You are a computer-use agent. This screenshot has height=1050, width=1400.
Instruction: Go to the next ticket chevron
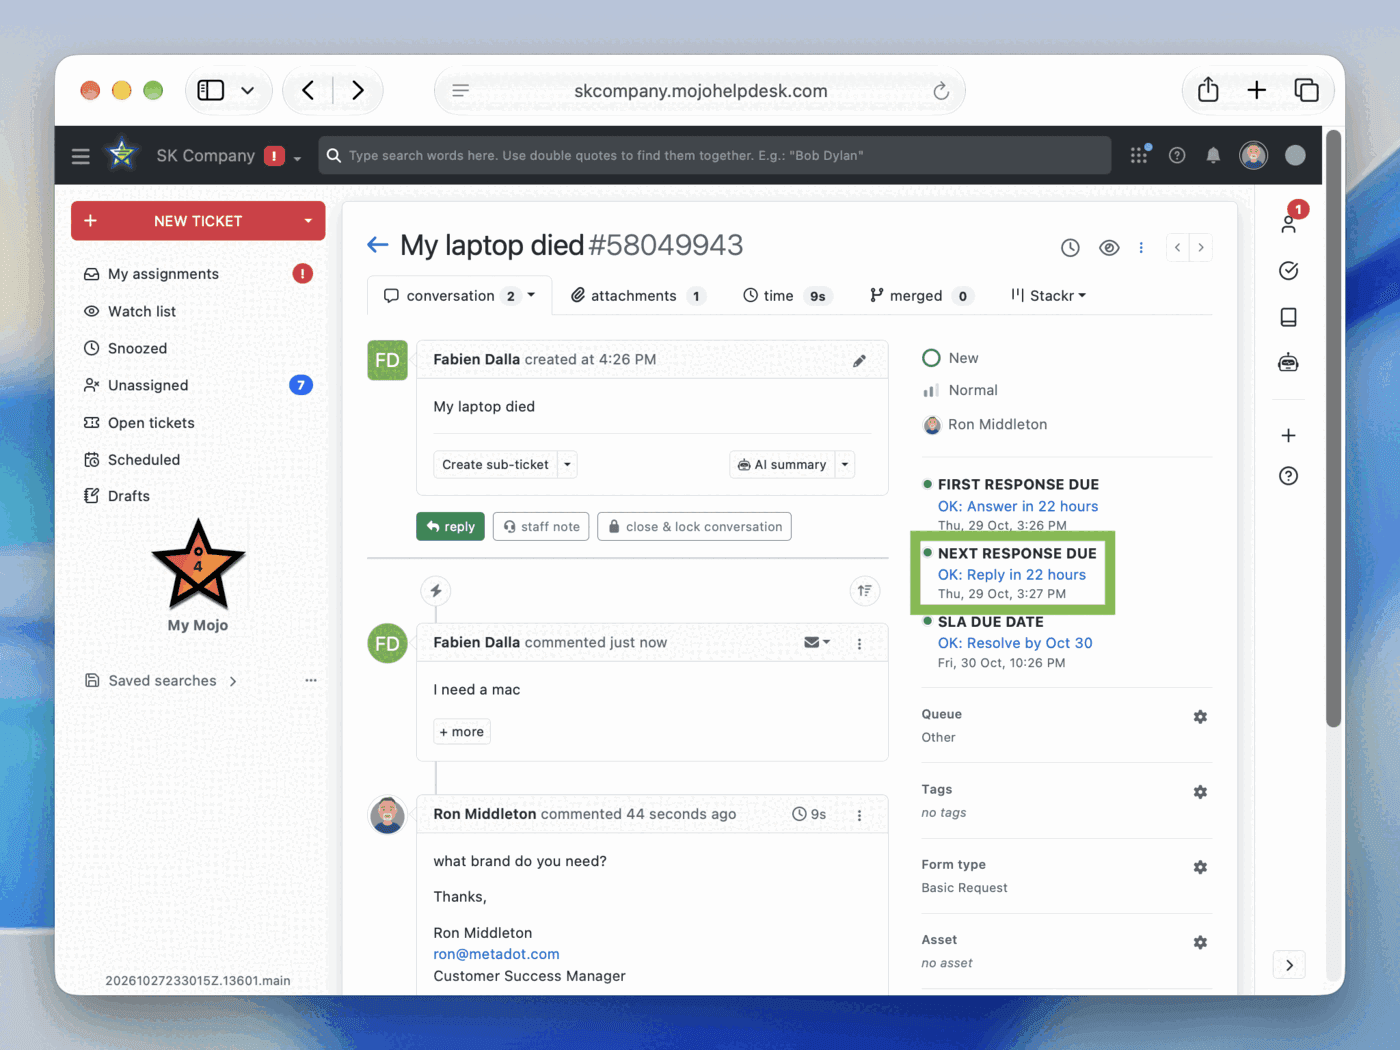(x=1201, y=247)
